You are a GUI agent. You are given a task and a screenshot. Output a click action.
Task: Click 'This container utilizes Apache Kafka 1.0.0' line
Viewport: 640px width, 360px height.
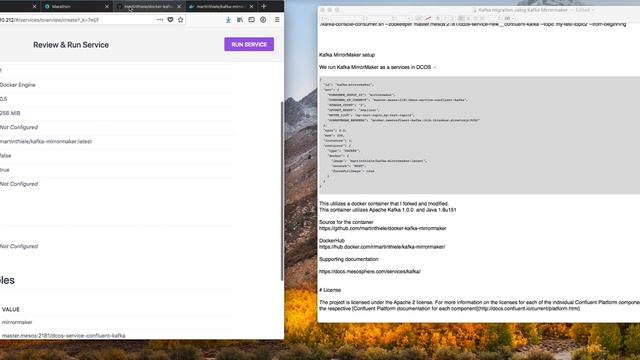(387, 210)
